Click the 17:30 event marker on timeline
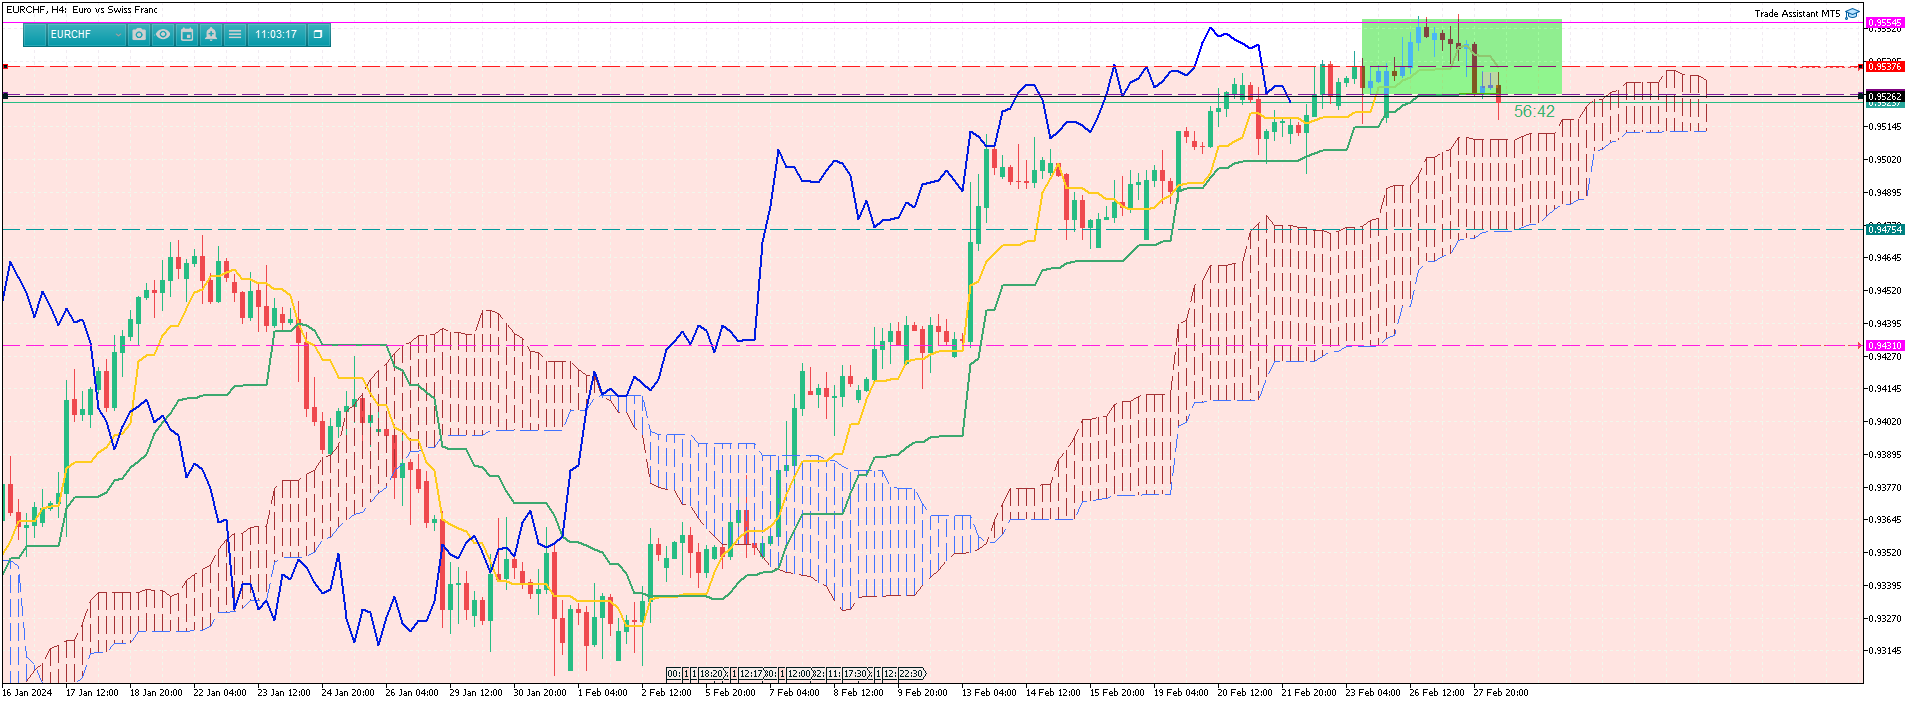The width and height of the screenshot is (1916, 704). [x=856, y=674]
